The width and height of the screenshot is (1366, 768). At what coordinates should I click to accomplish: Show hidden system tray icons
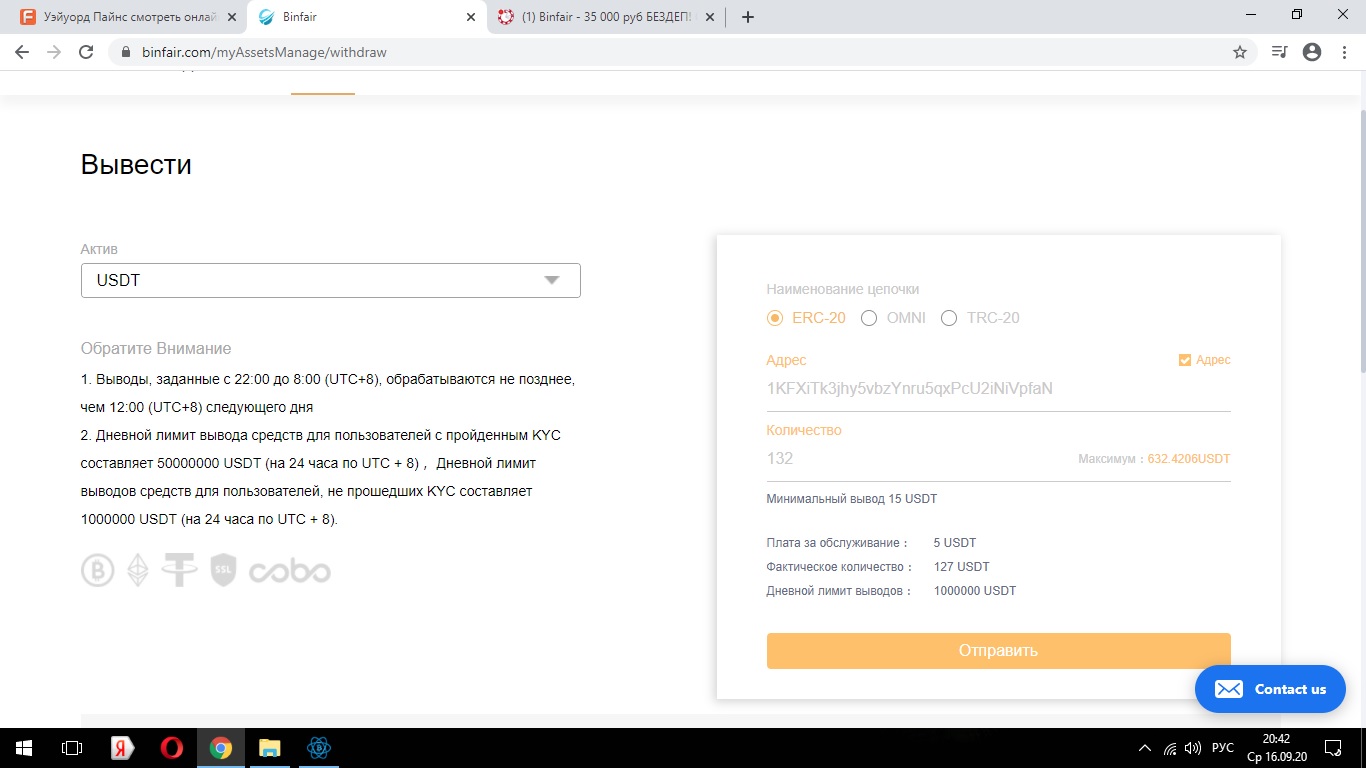tap(1145, 748)
